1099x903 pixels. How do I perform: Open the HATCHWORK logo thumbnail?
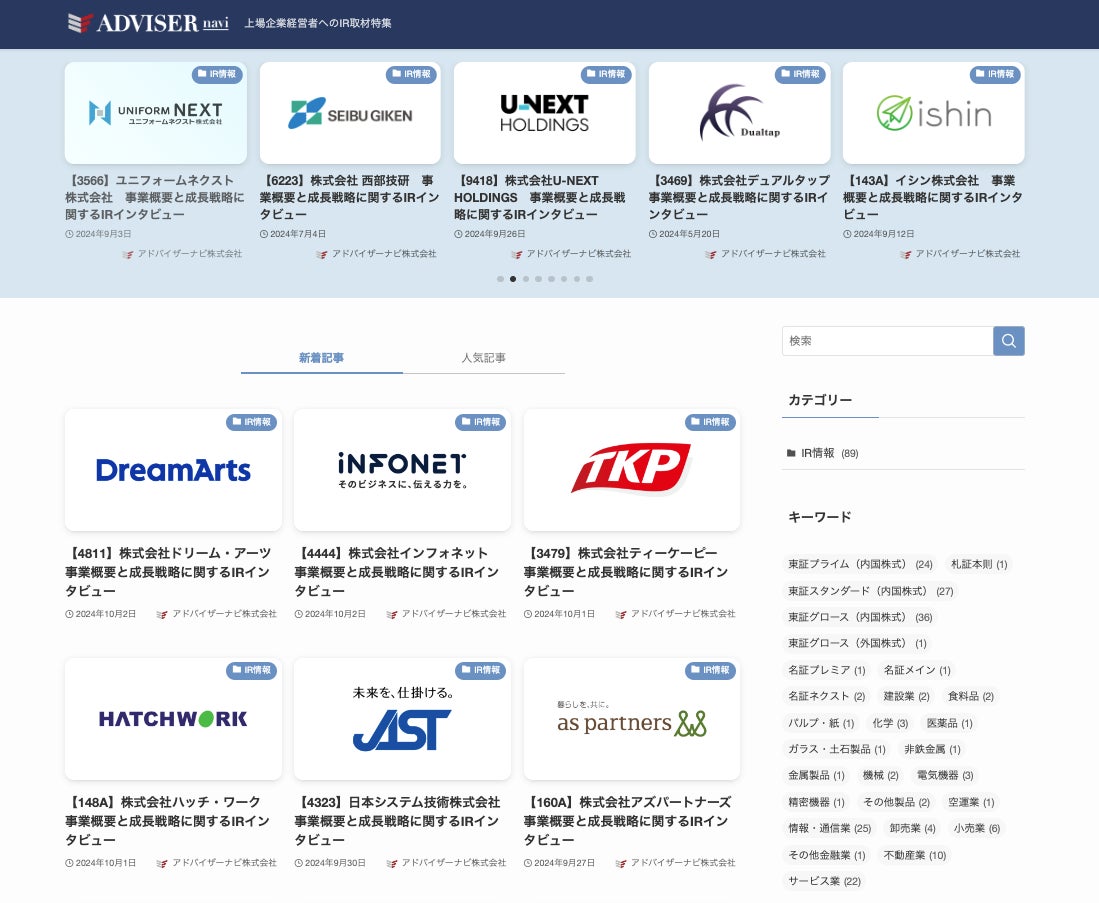(x=173, y=719)
